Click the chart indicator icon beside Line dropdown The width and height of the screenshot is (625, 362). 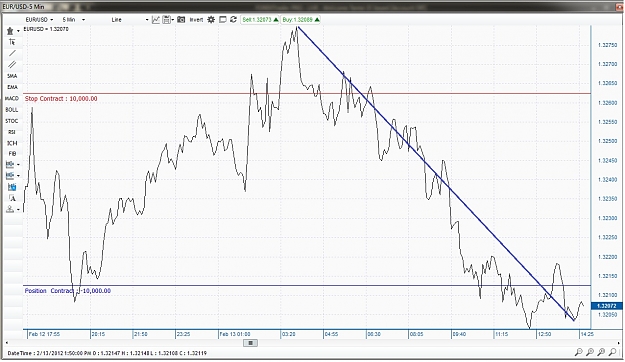click(156, 20)
